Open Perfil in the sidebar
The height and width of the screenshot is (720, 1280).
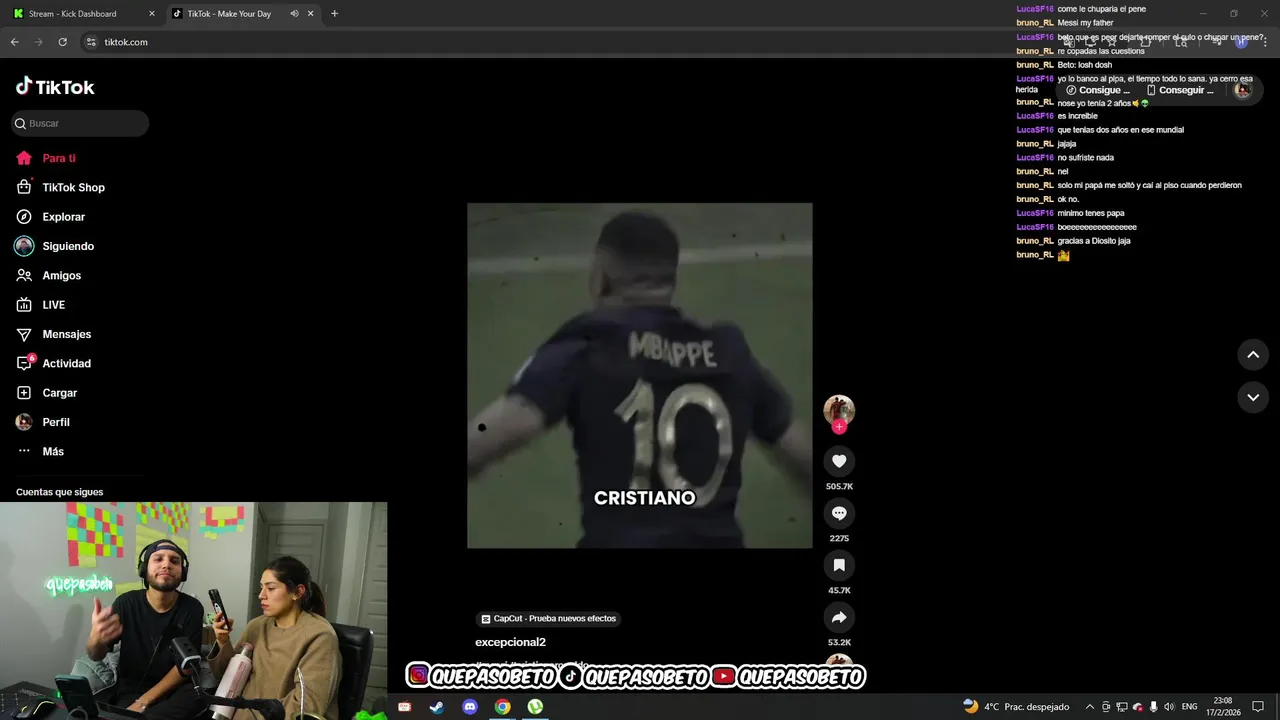(45, 422)
